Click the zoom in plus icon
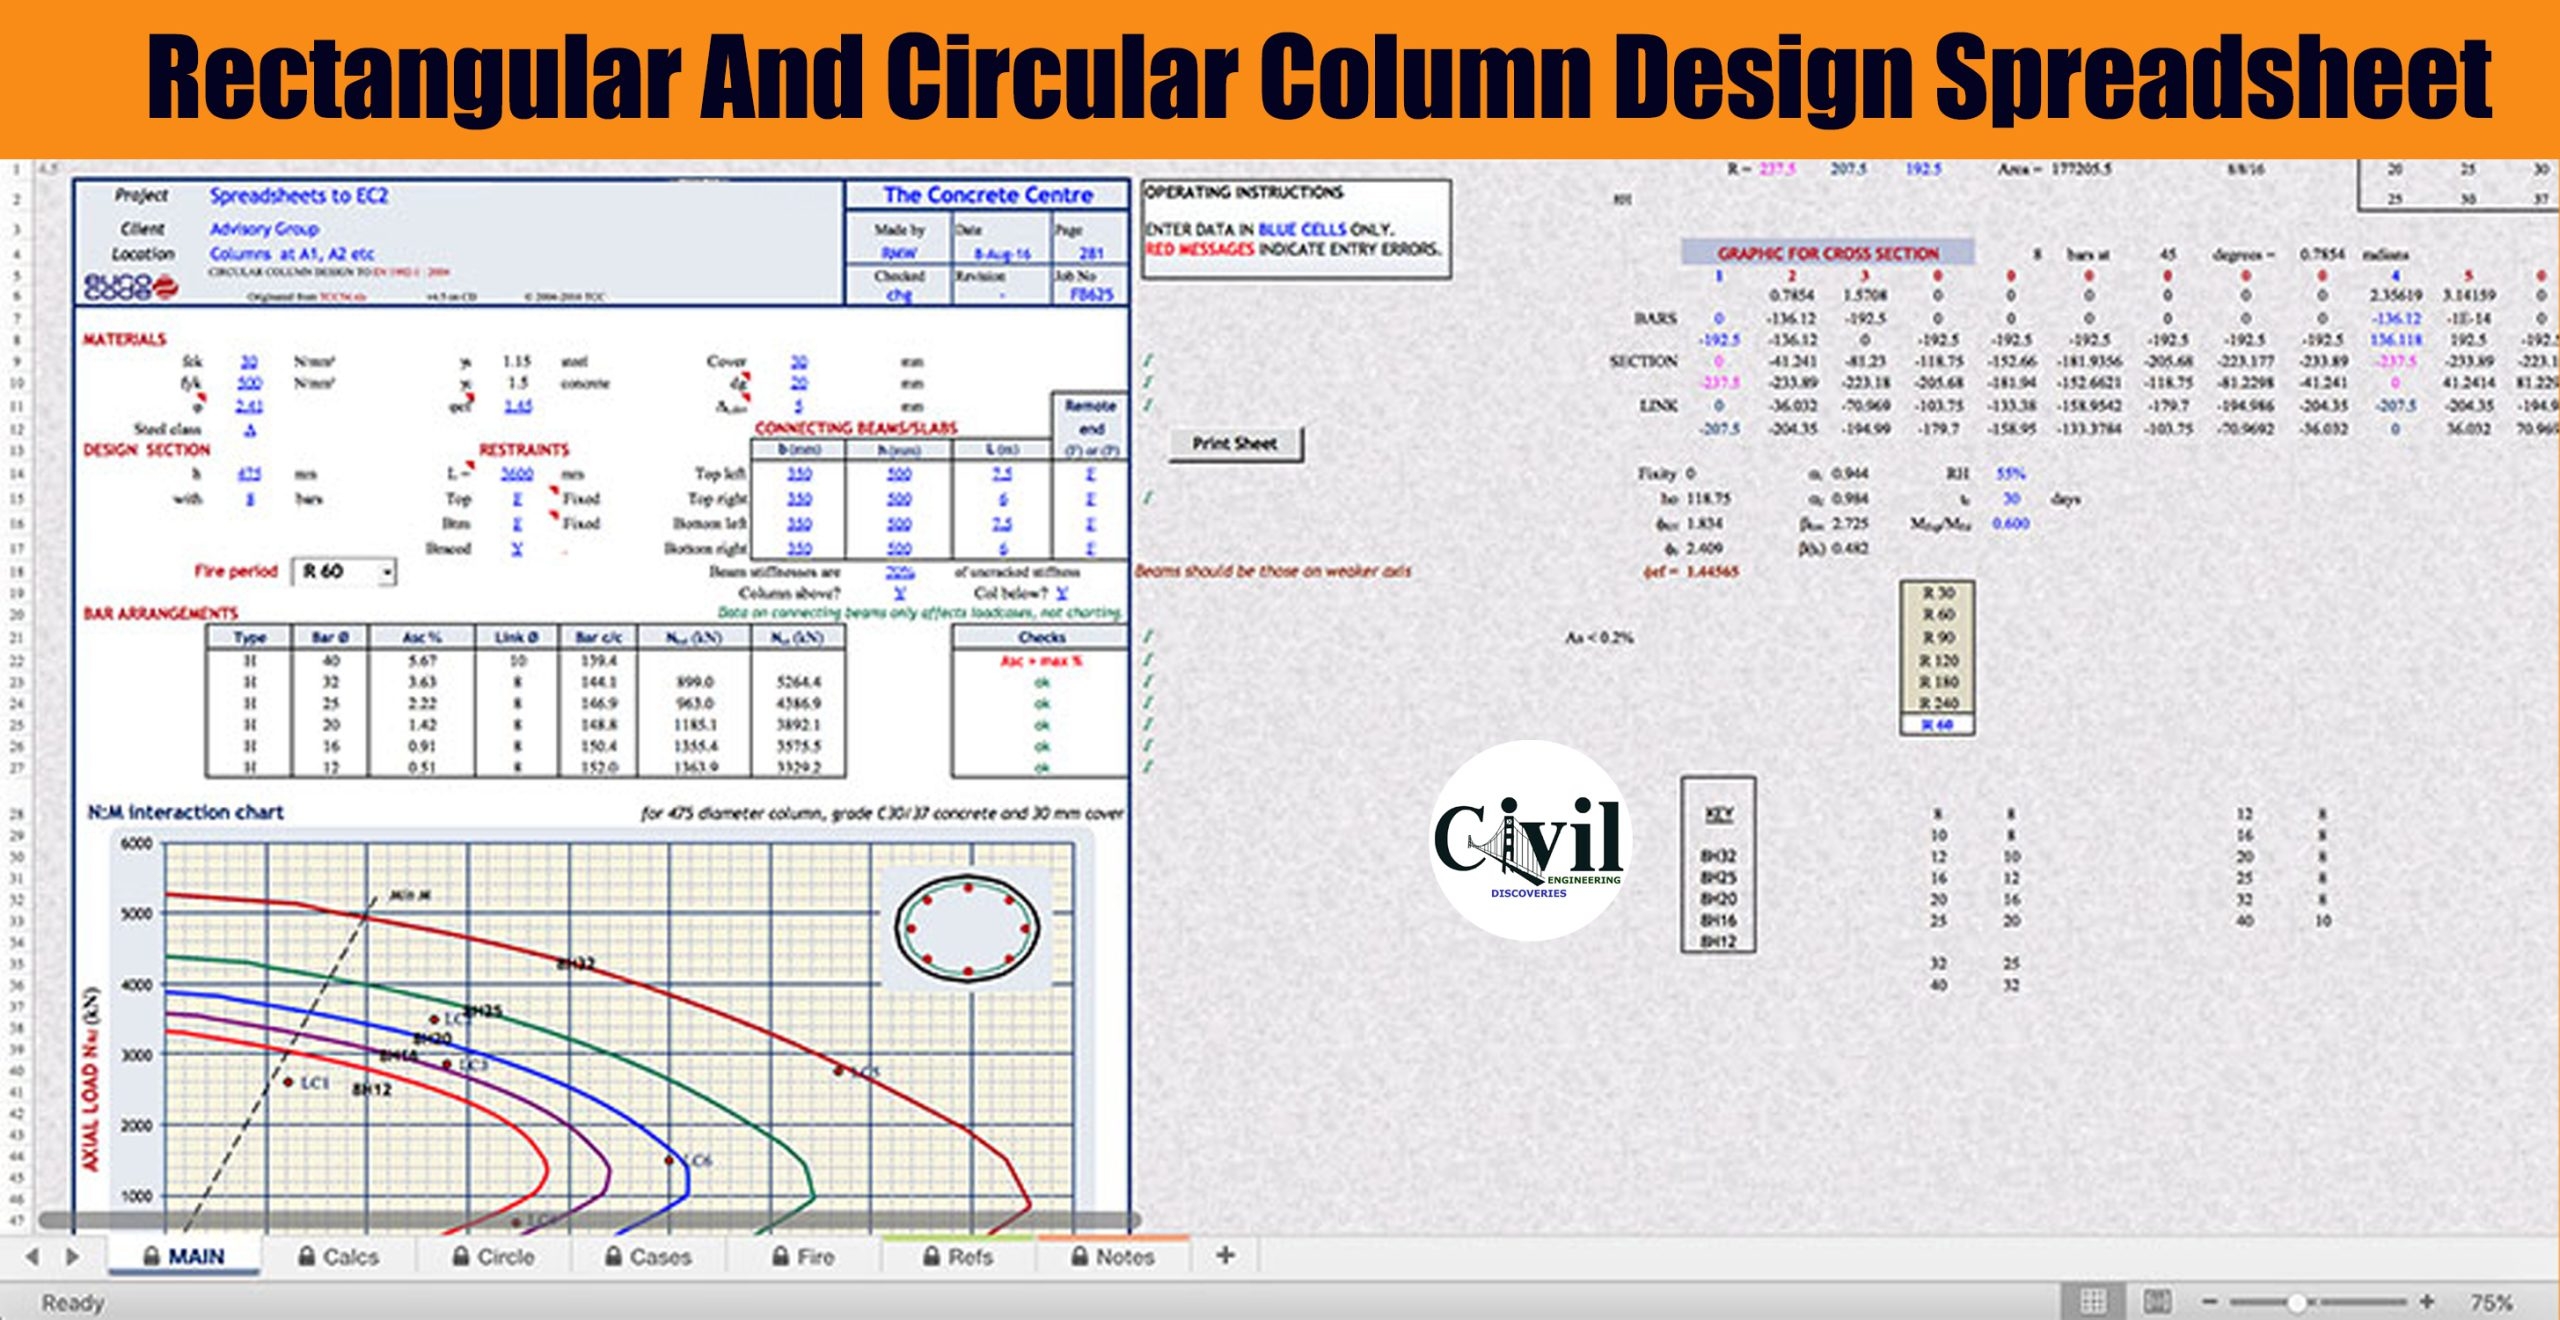2560x1320 pixels. coord(2426,1301)
